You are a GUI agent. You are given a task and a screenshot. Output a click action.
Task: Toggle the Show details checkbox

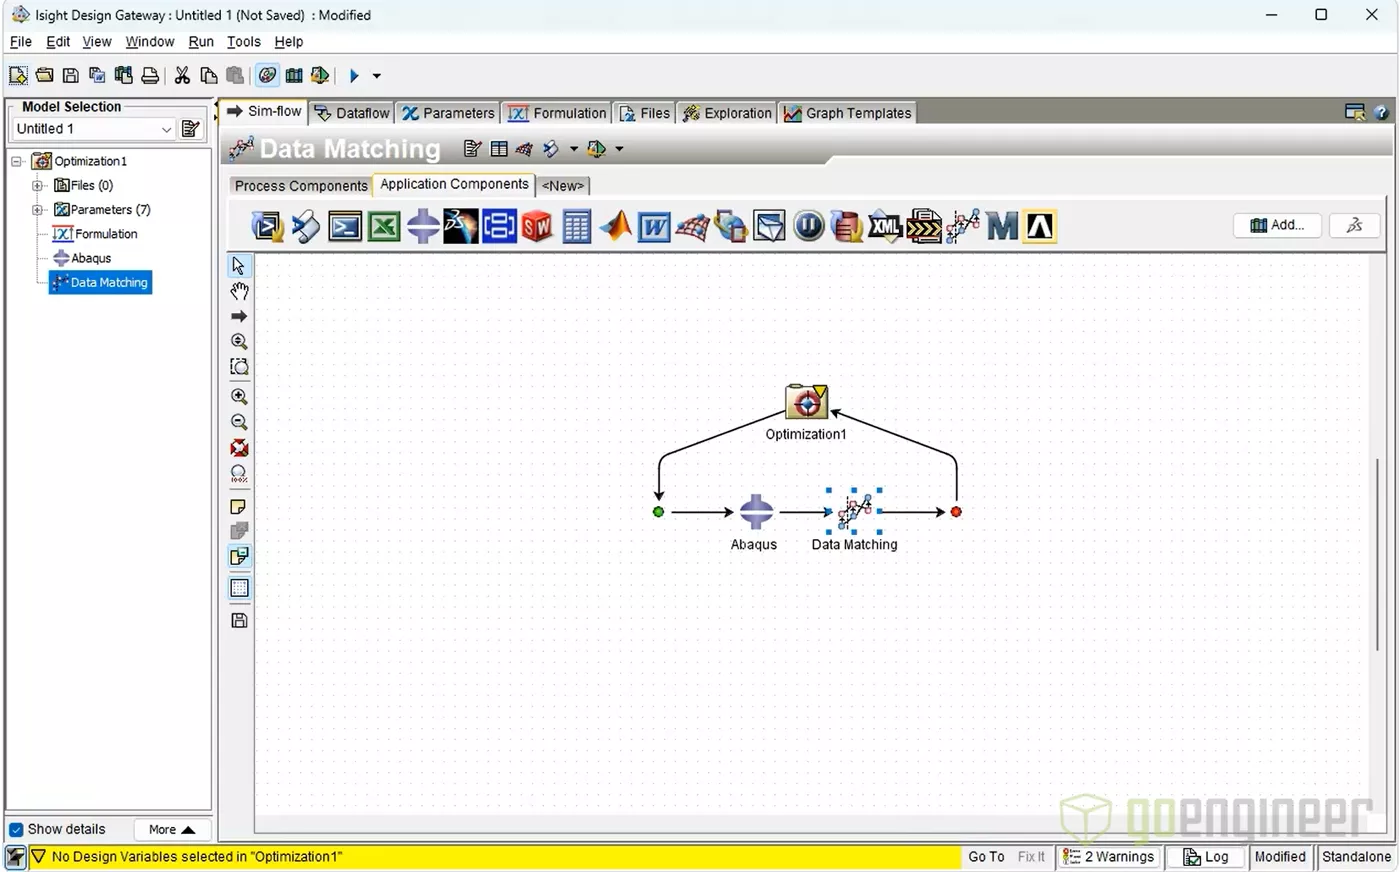pos(14,829)
